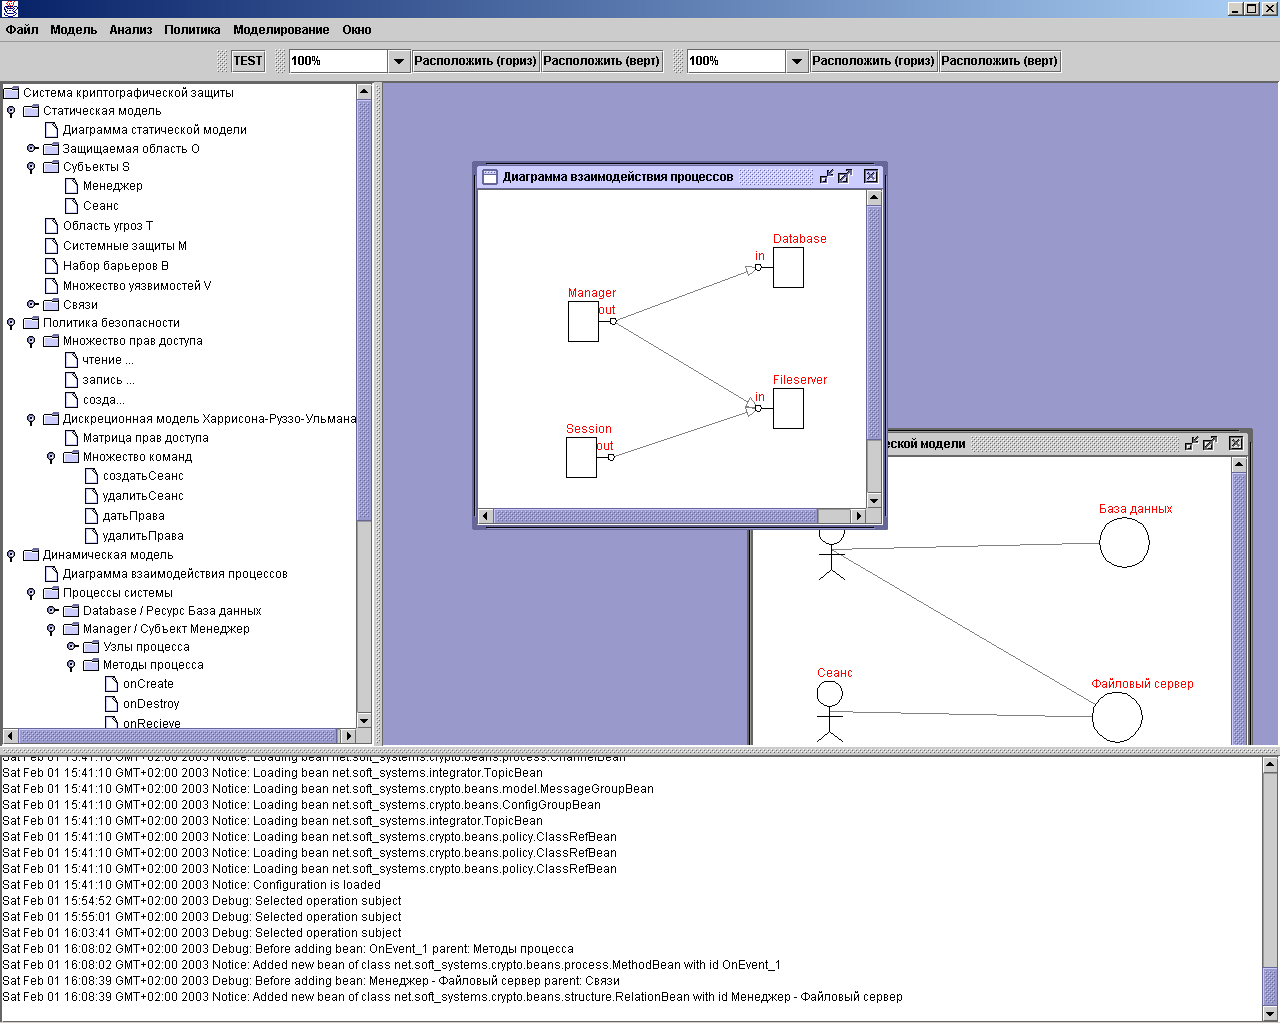
Task: Open the Файл menu
Action: click(22, 30)
